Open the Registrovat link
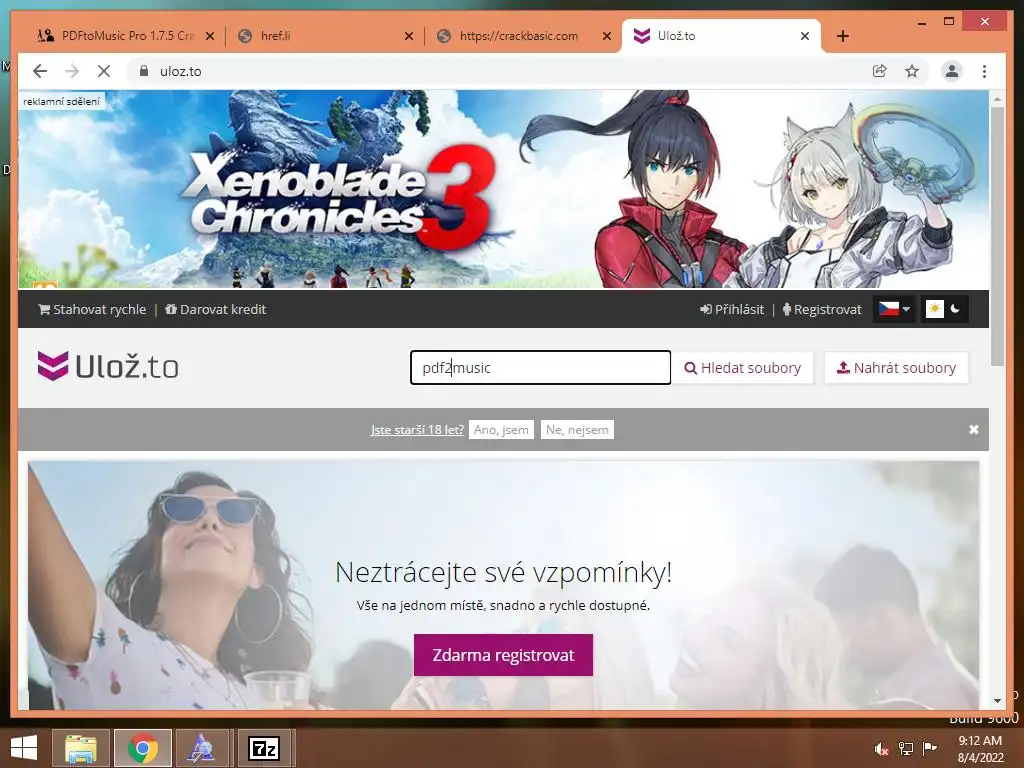Screen dimensions: 1024x768 (x=822, y=310)
